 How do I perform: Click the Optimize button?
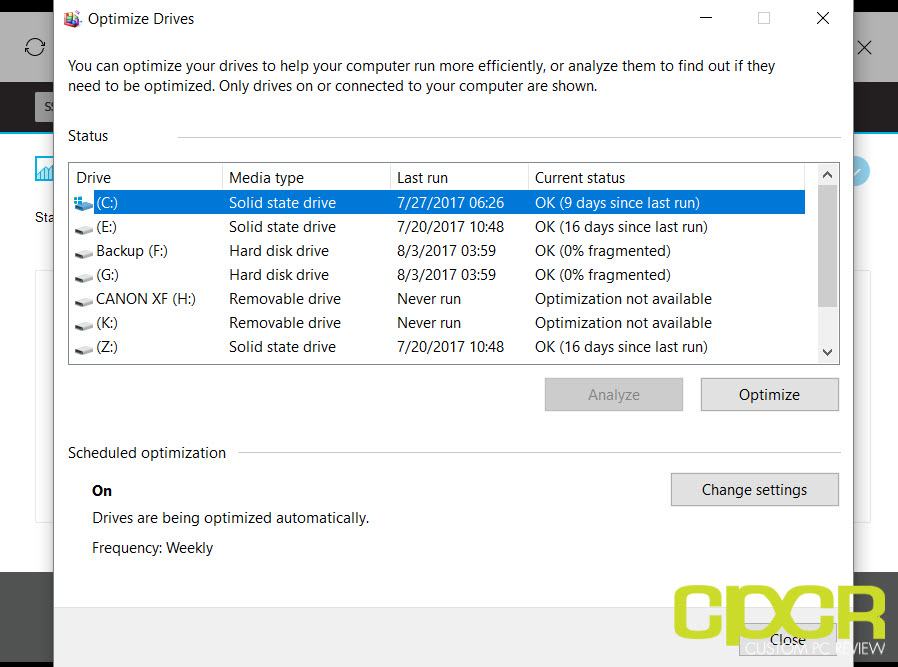click(769, 394)
